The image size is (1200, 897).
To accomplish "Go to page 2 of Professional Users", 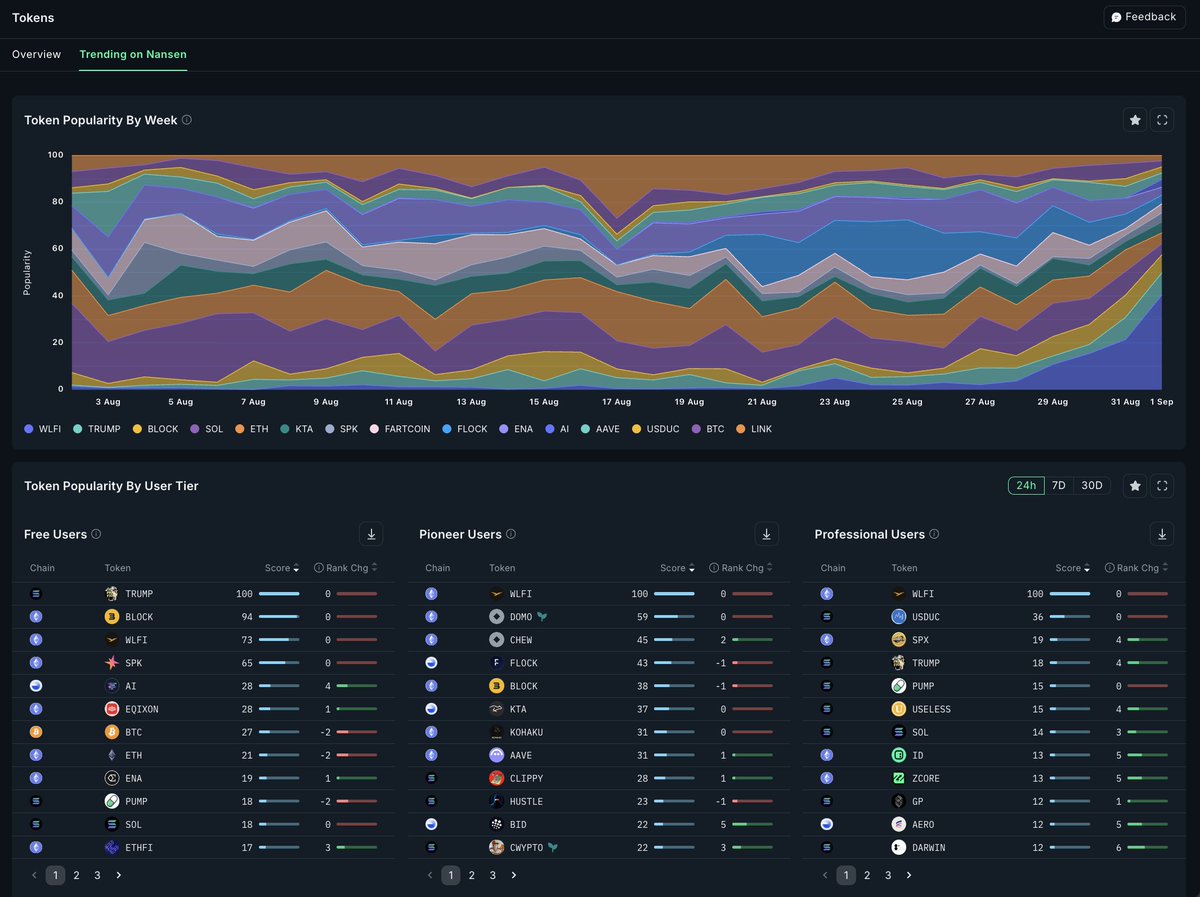I will click(x=867, y=875).
